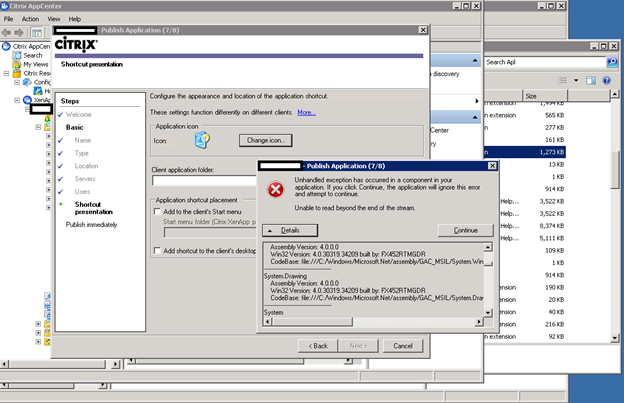Click the Welcome step in Steps list
This screenshot has width=624, height=403.
(x=78, y=115)
